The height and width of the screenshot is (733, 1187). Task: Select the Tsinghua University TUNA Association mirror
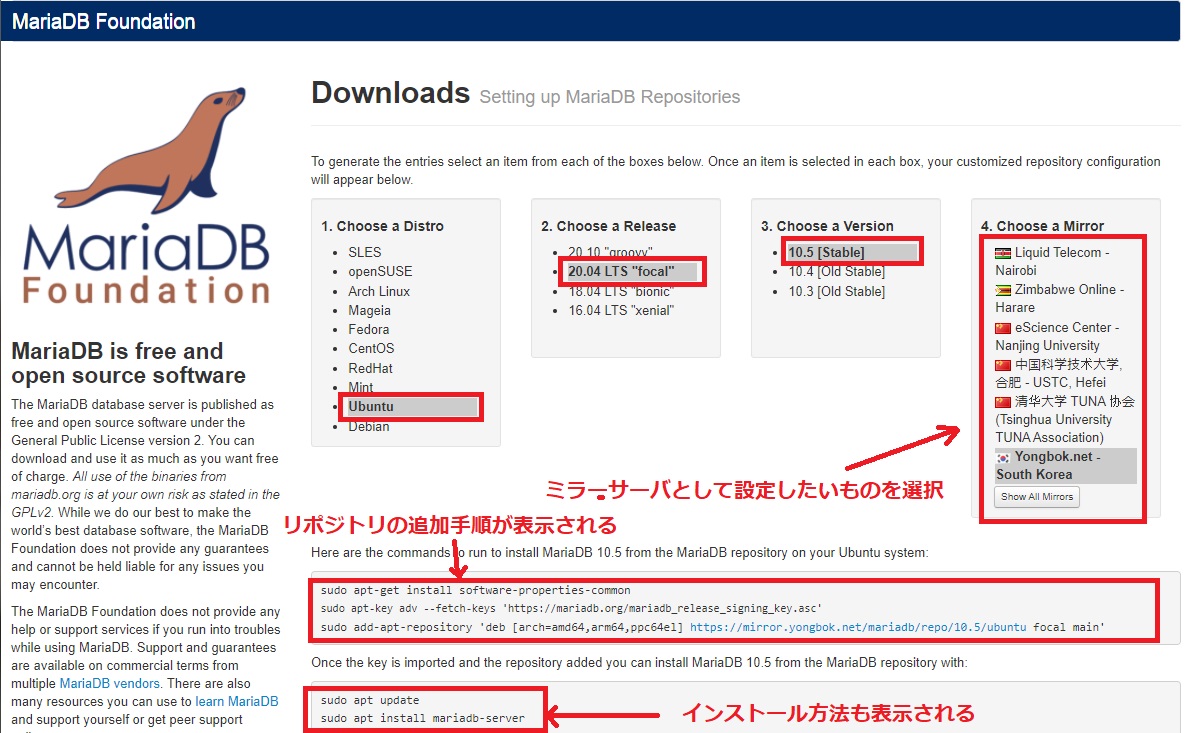tap(1065, 420)
